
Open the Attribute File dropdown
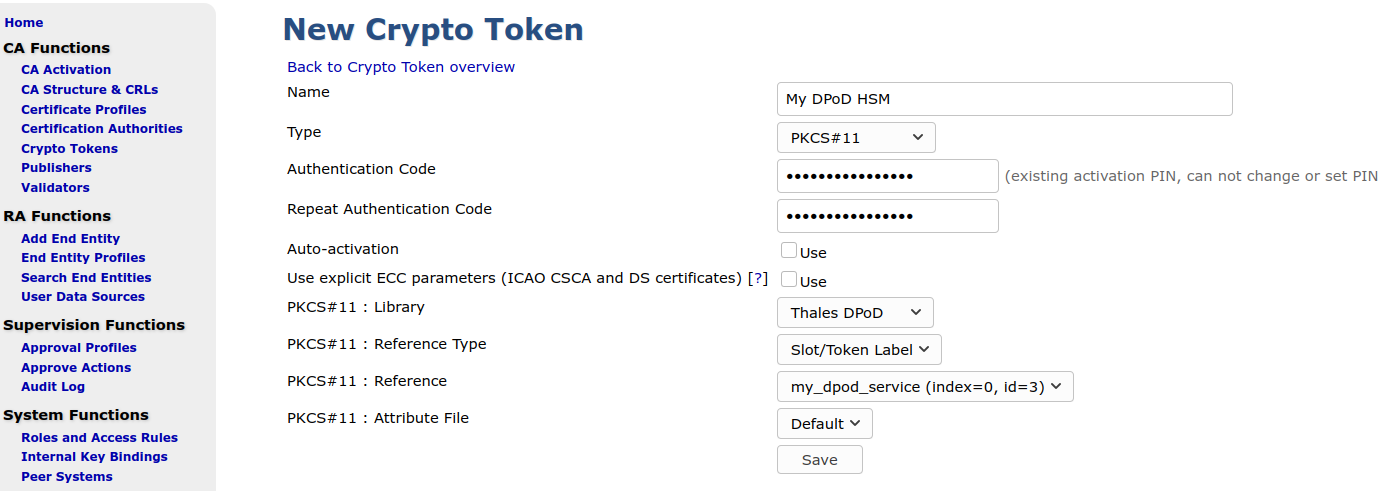tap(825, 424)
